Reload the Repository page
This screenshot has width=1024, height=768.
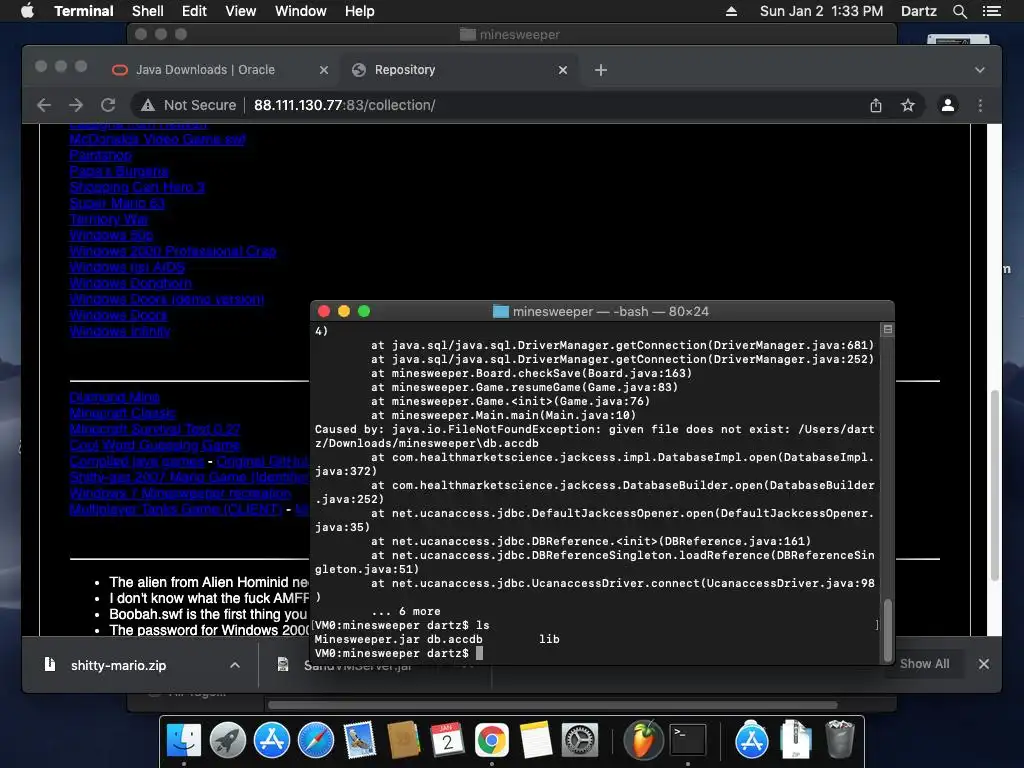click(x=108, y=105)
